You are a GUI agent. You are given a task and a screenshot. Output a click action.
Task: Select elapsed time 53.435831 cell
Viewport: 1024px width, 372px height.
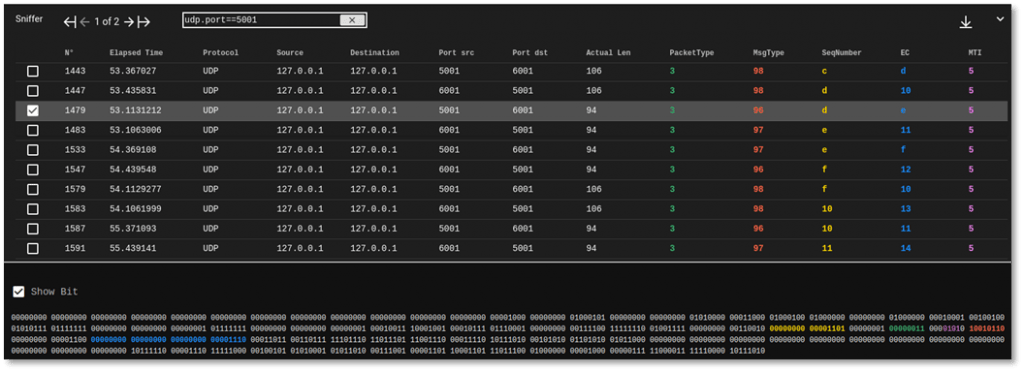click(x=133, y=91)
